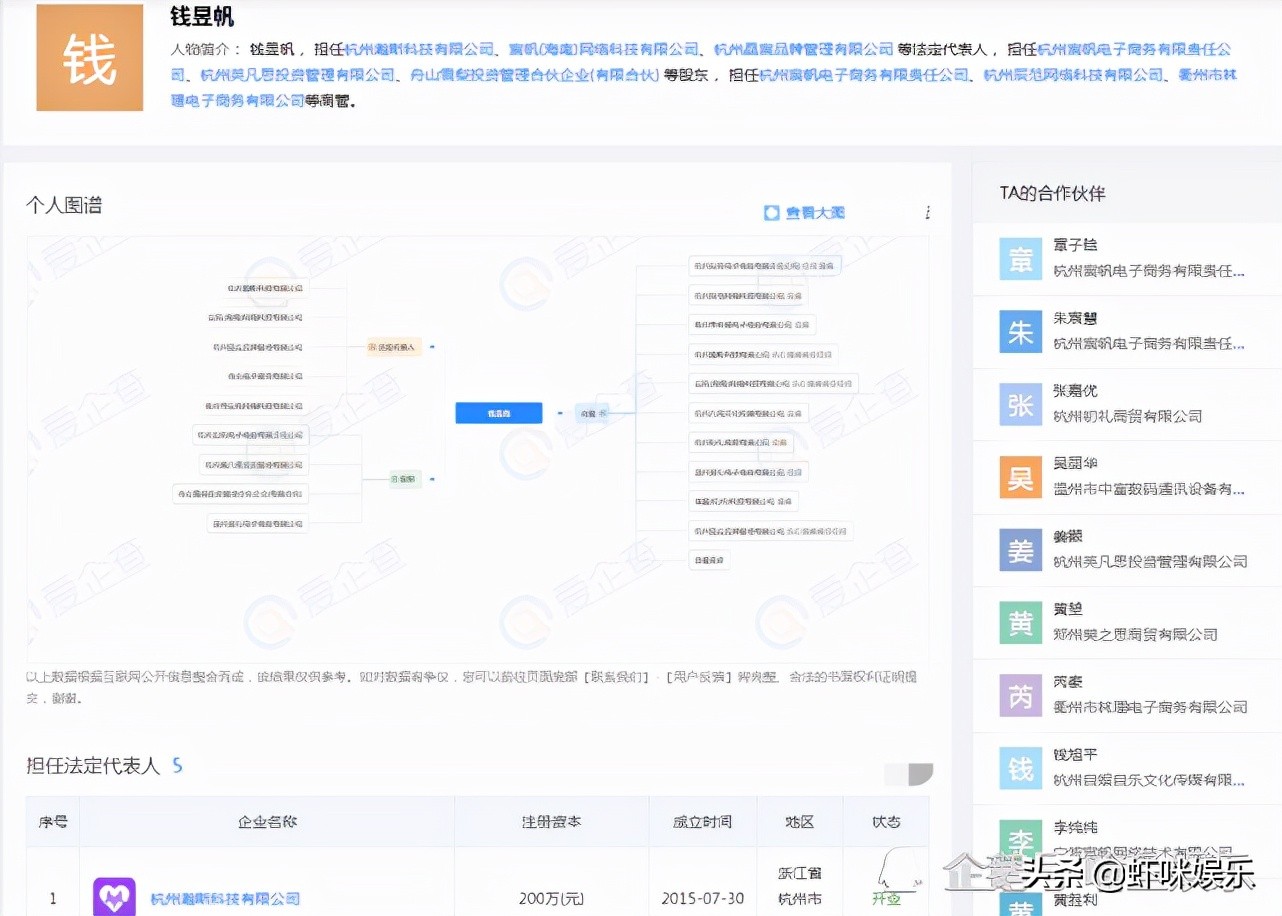Click the 个人图谱 section header
Viewport: 1282px width, 916px height.
pyautogui.click(x=64, y=204)
